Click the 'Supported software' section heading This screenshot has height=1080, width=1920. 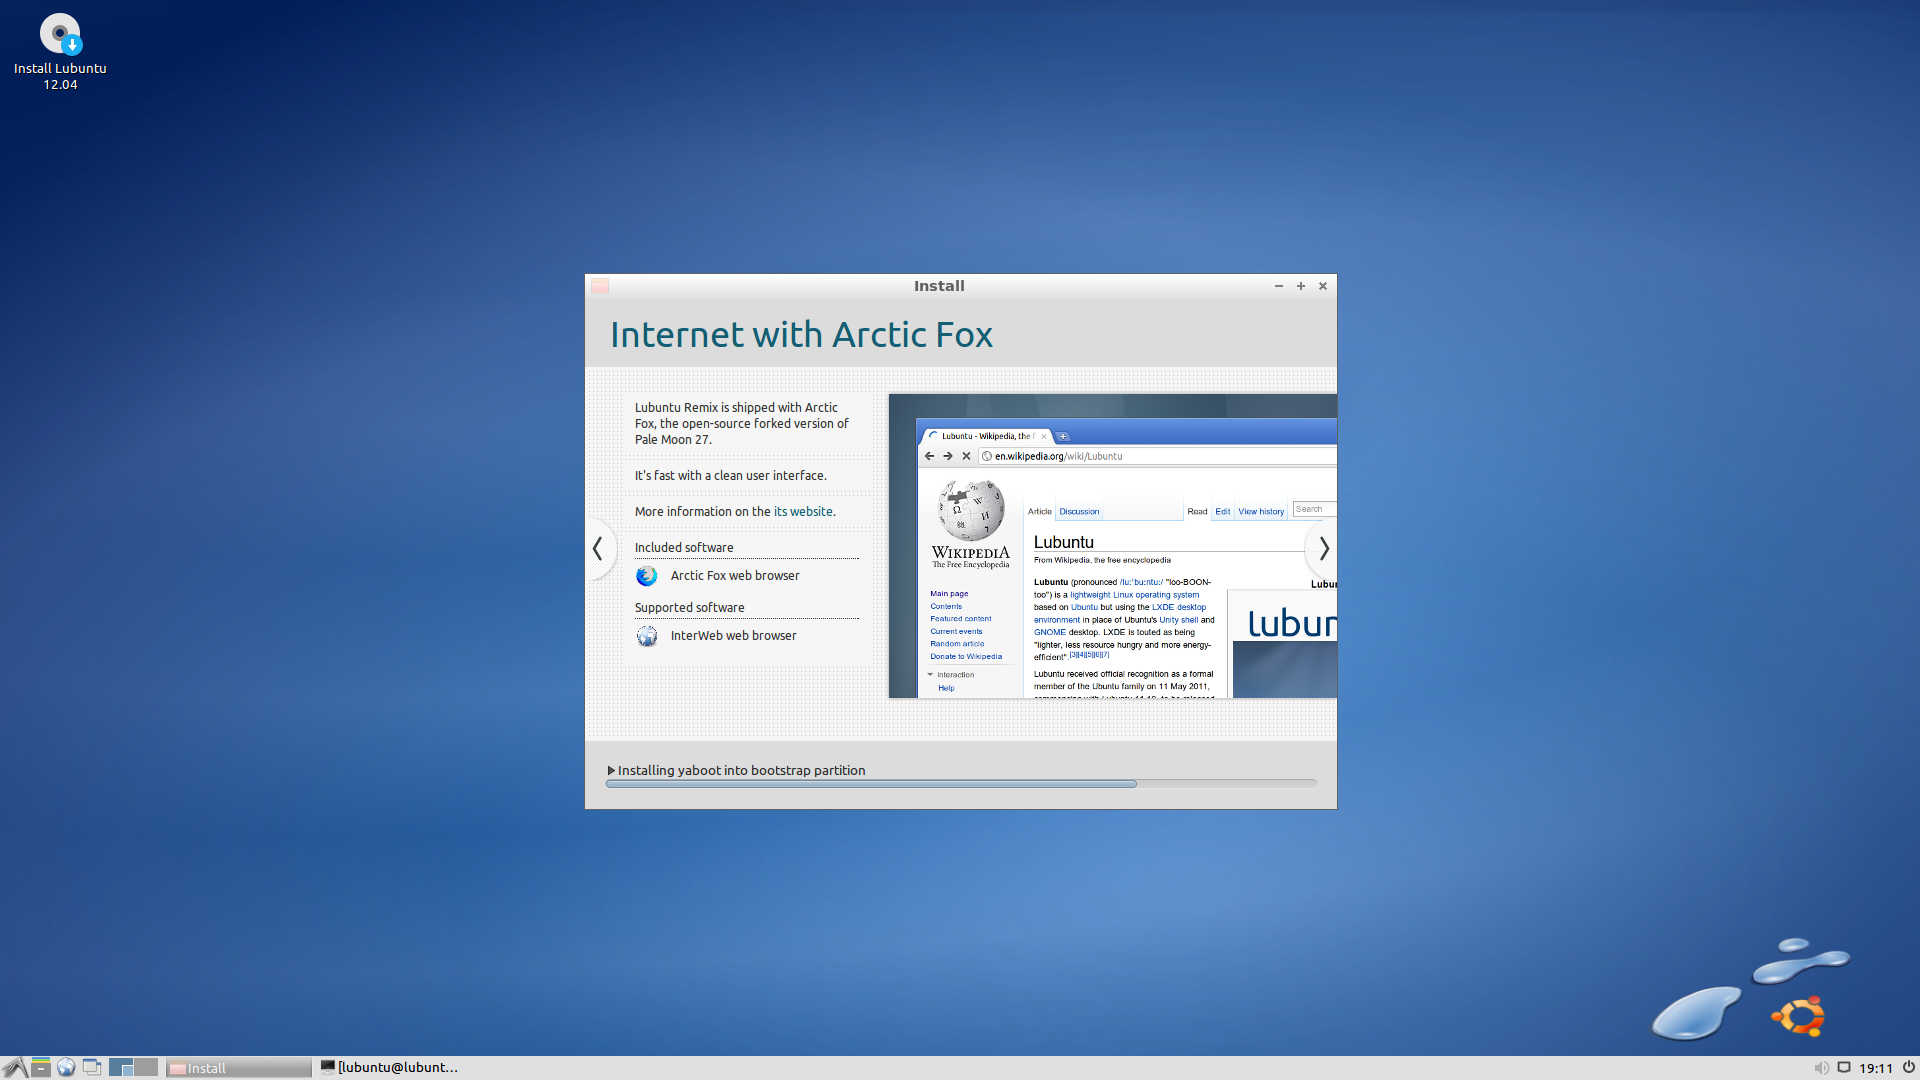(690, 608)
